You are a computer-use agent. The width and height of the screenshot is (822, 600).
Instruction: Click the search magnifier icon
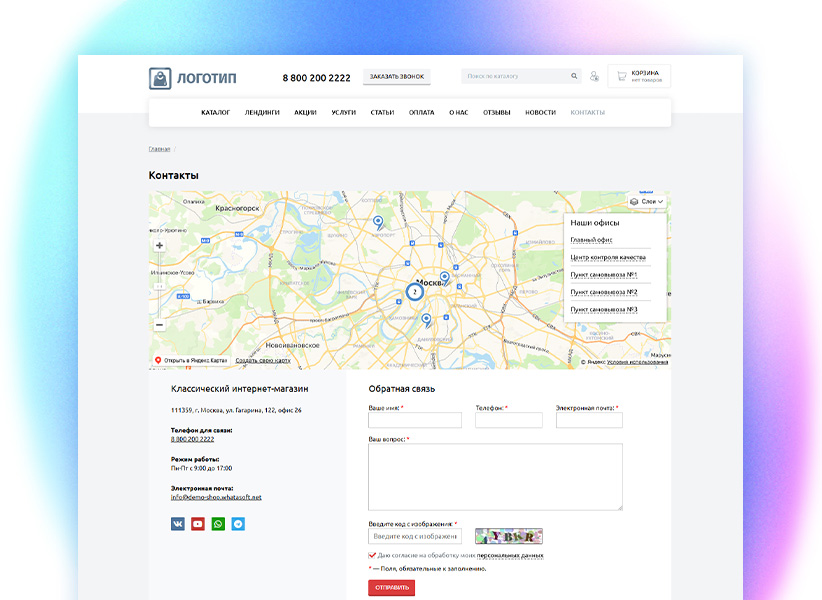(574, 75)
